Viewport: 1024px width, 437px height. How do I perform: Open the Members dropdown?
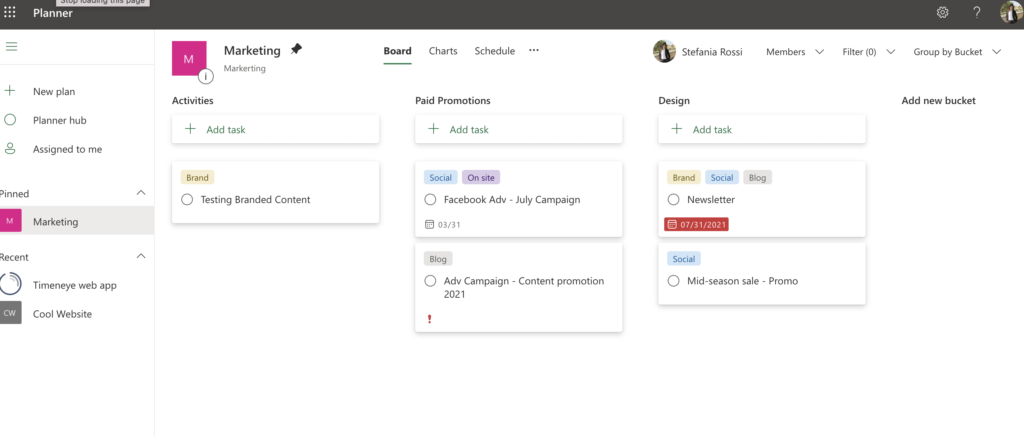coord(795,52)
